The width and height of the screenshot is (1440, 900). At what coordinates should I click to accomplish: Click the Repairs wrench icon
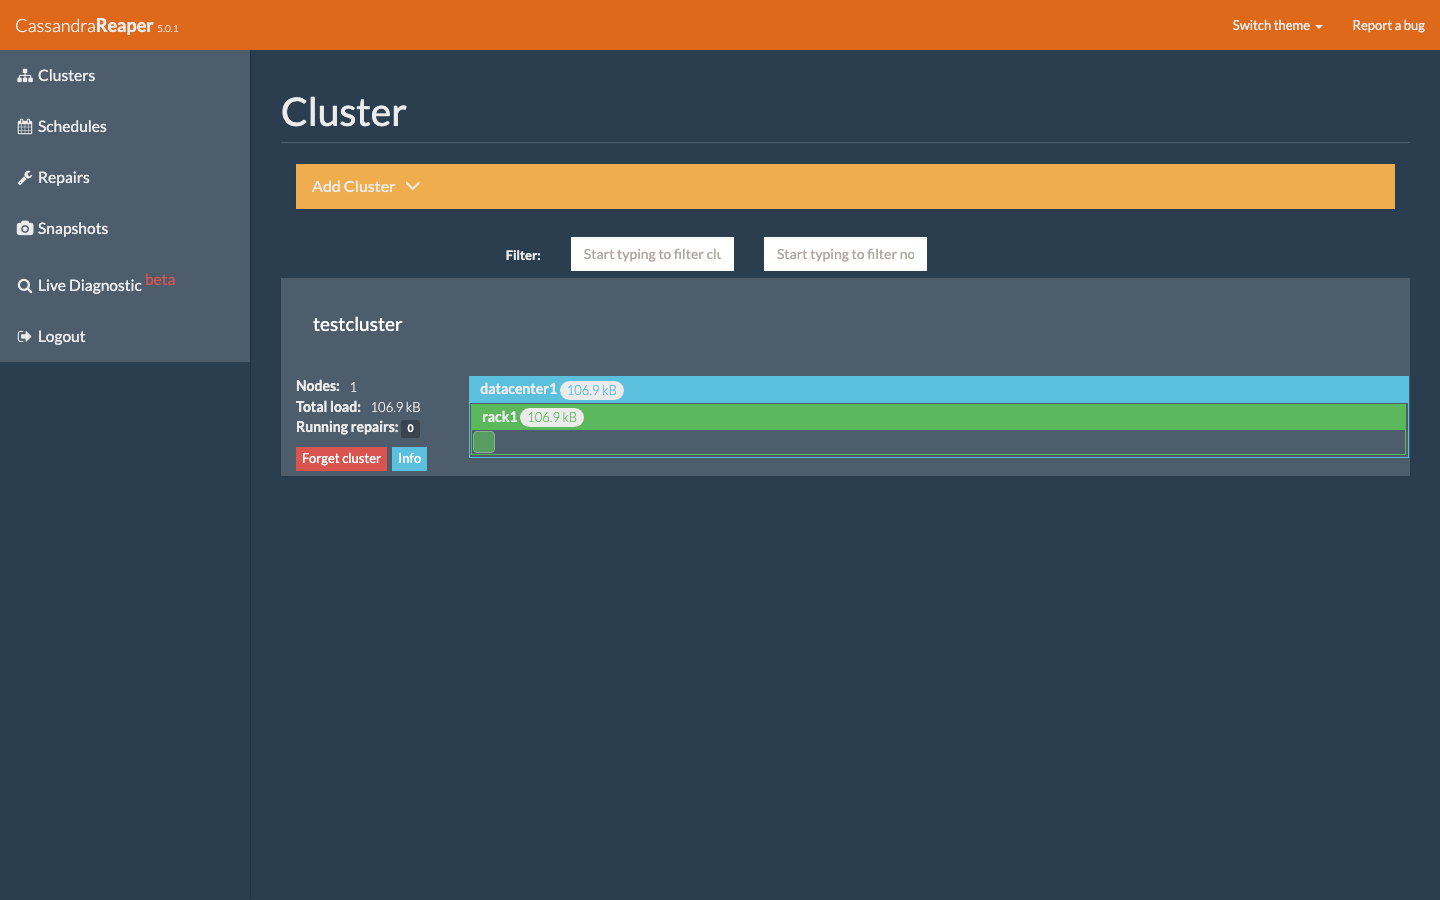tap(25, 178)
